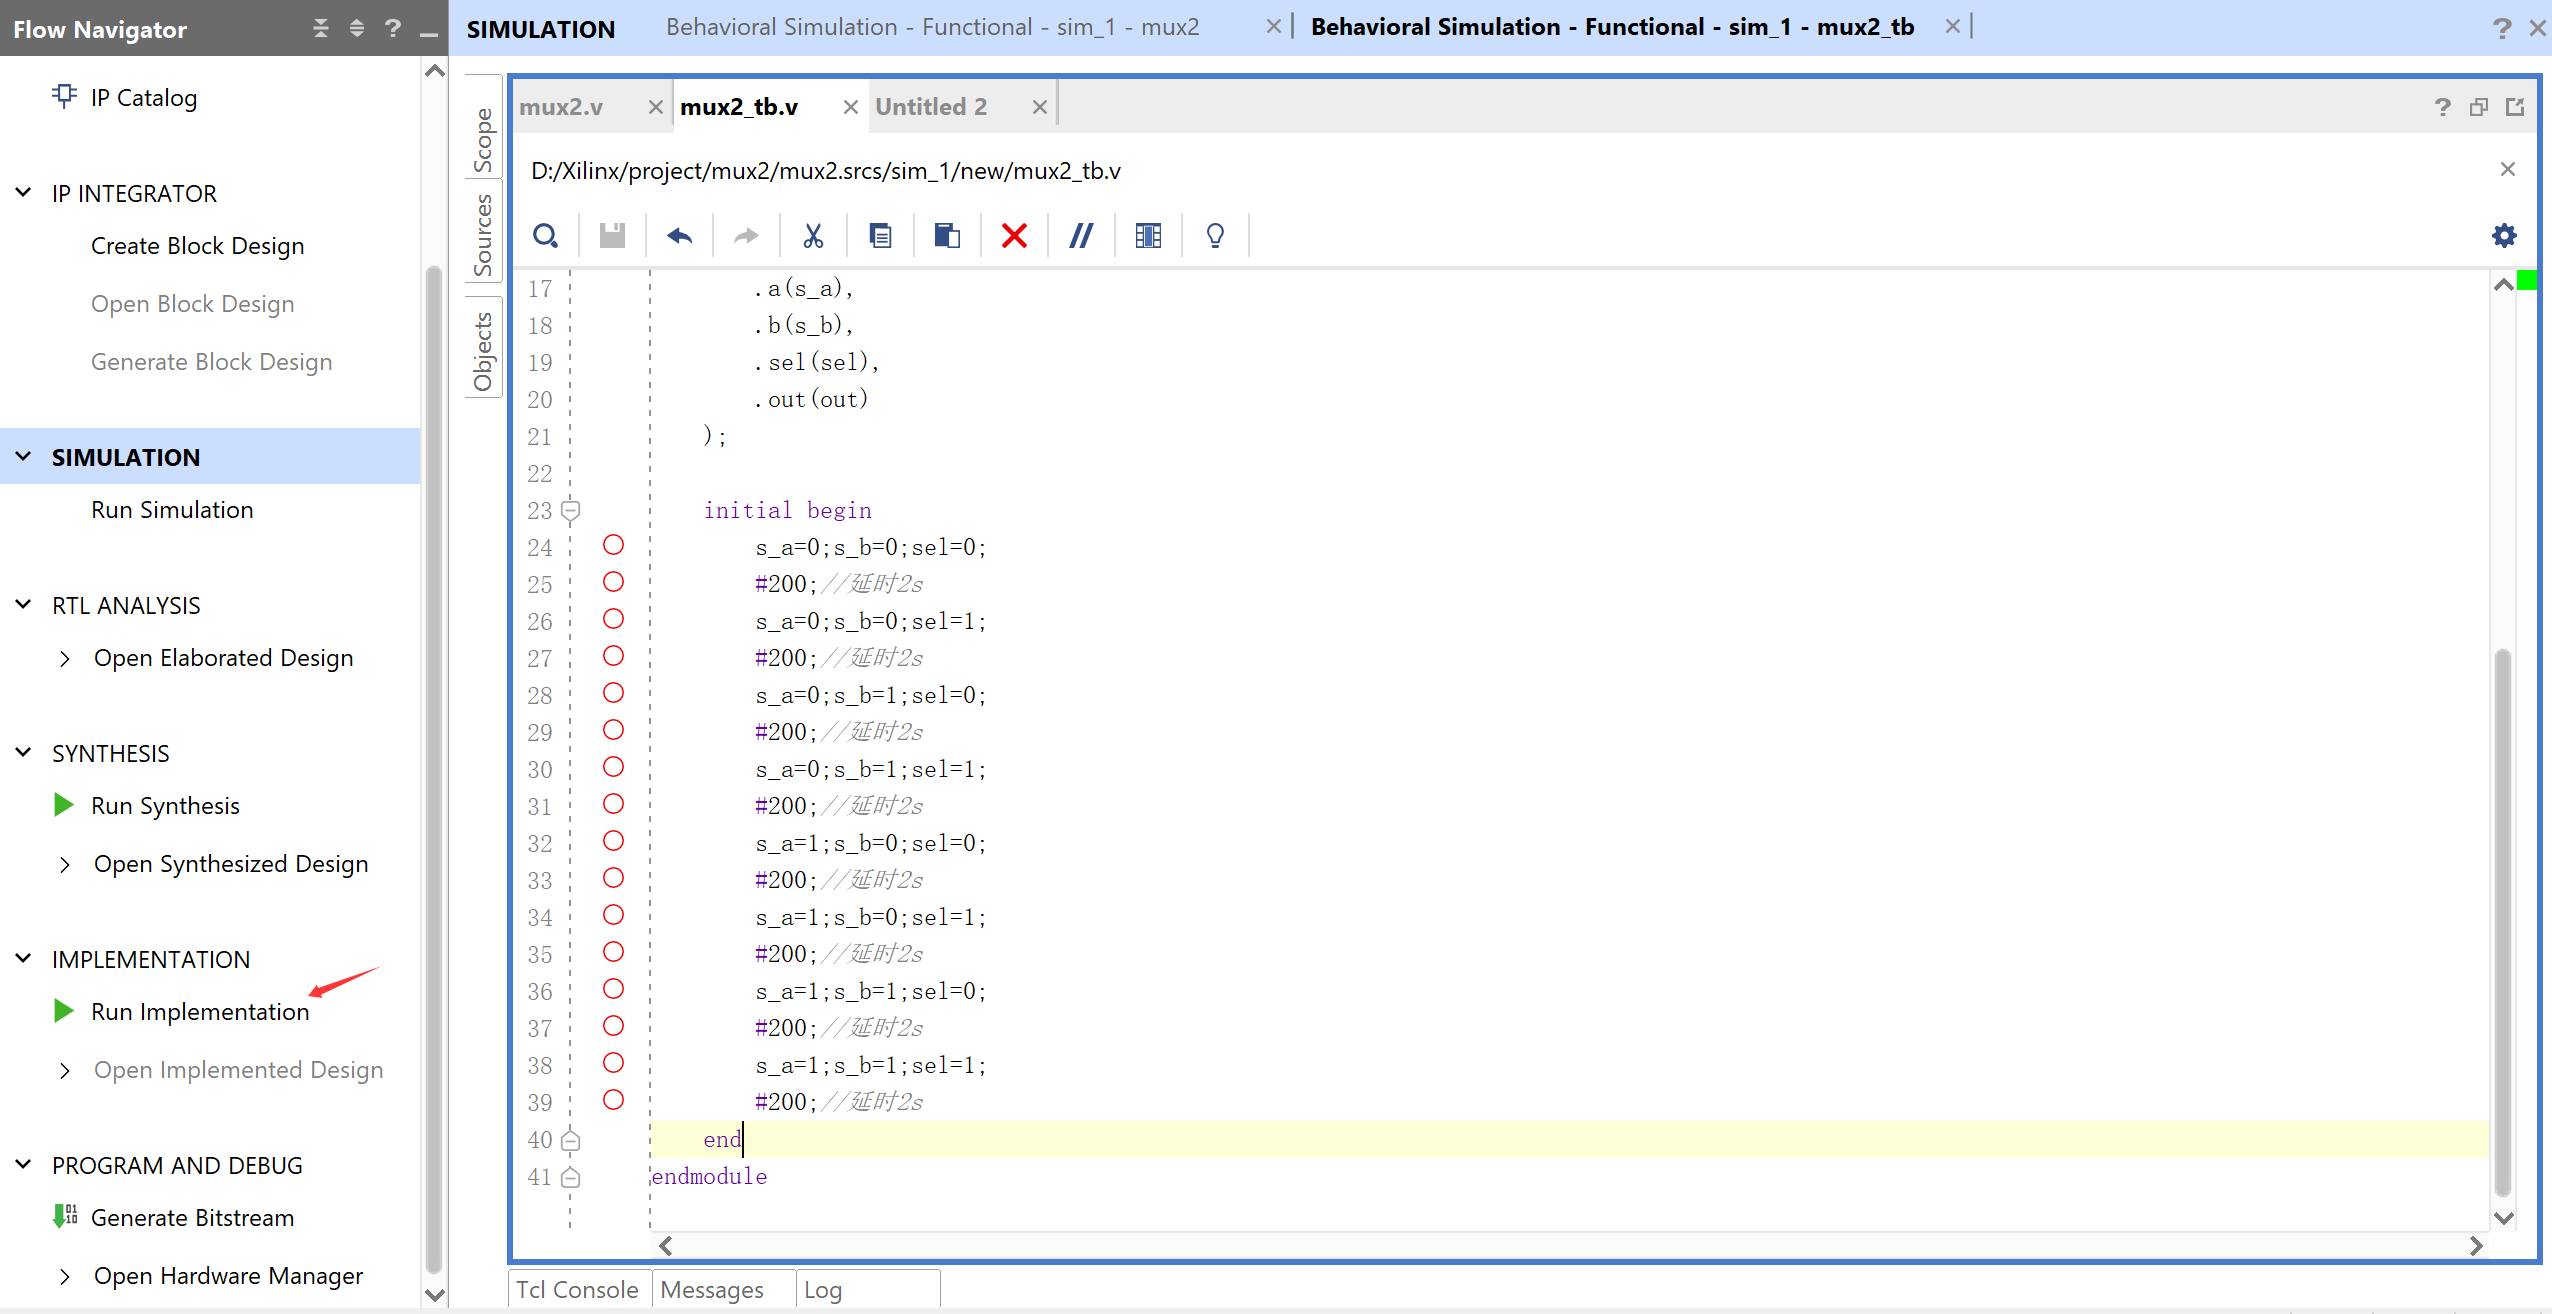Open editor settings gear
Viewport: 2552px width, 1314px height.
pos(2504,236)
